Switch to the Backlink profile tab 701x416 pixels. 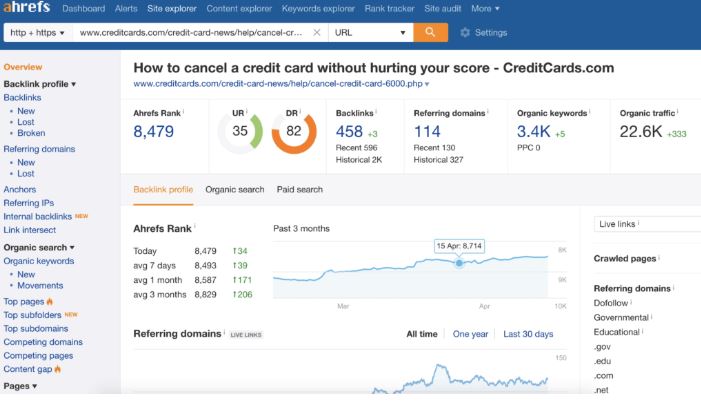tap(163, 189)
